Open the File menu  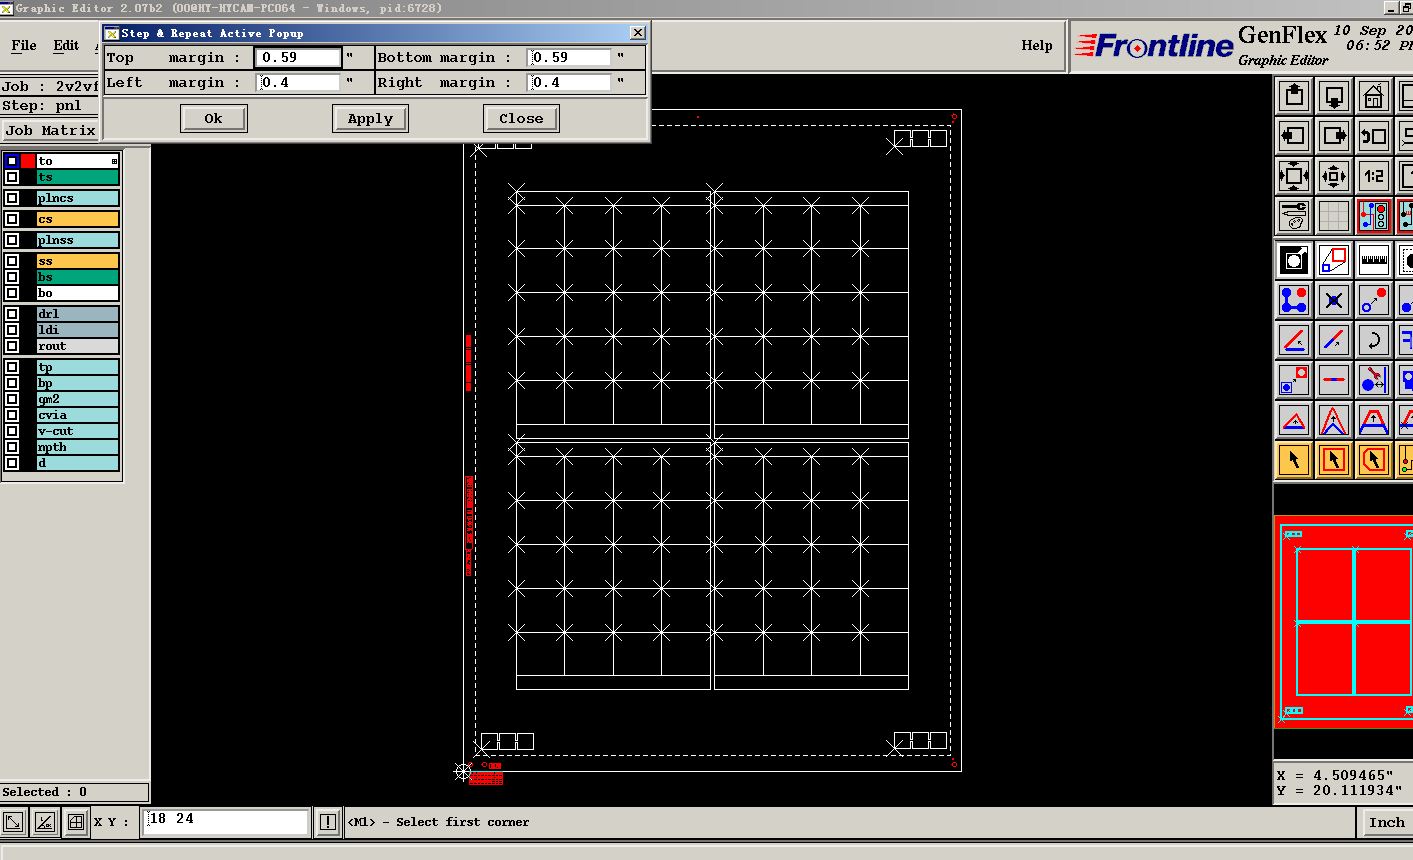(23, 45)
